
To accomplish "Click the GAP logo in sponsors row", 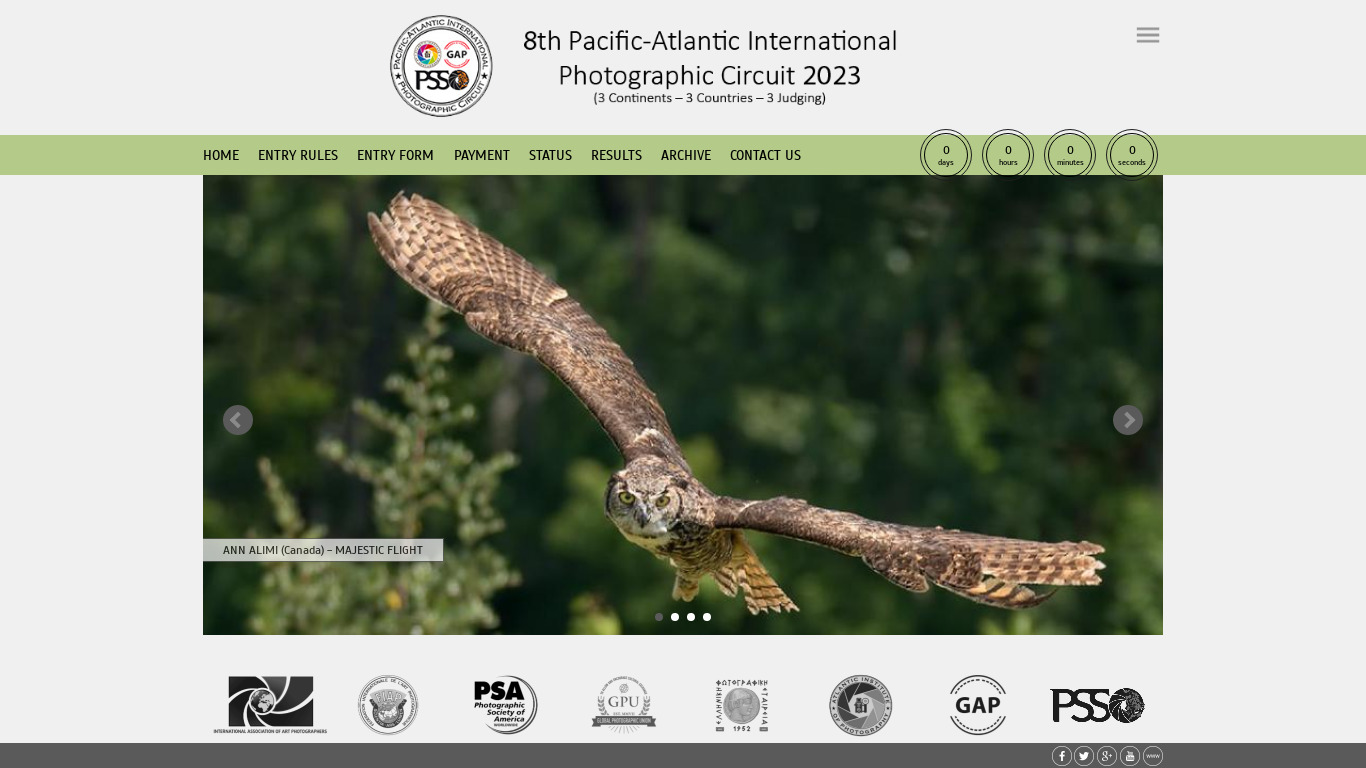I will pos(977,705).
